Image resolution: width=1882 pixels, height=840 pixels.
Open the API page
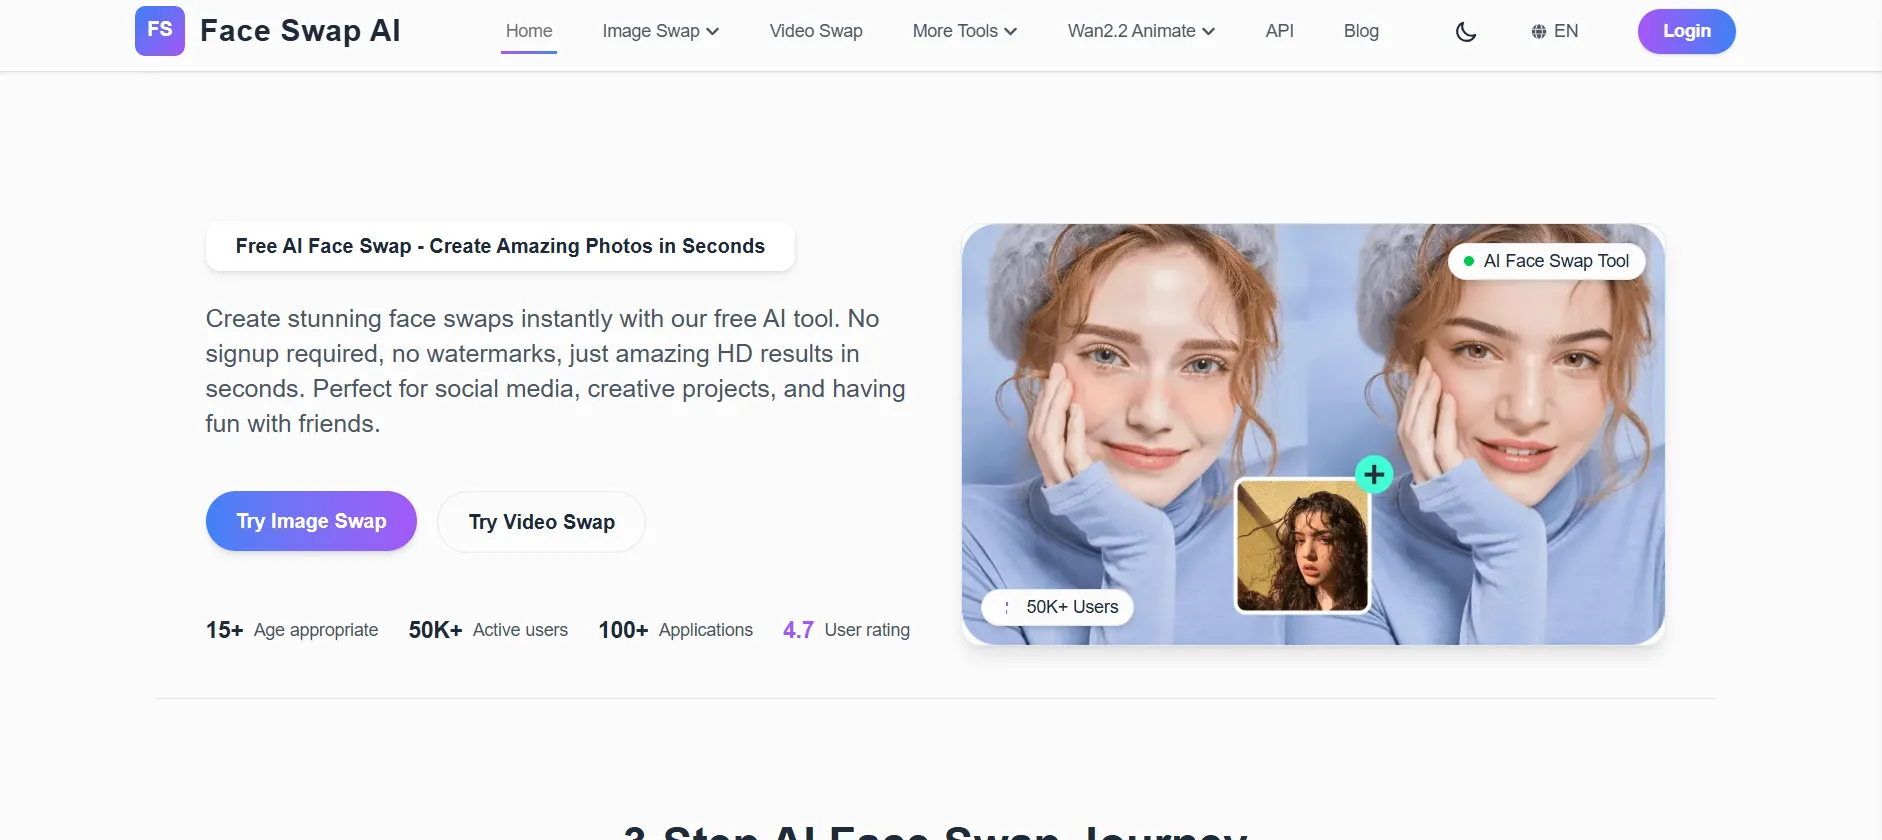coord(1280,31)
